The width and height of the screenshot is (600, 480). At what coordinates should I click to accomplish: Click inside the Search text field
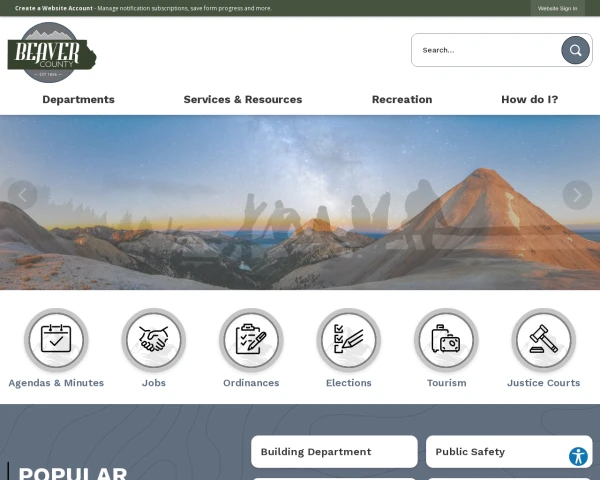pos(485,50)
